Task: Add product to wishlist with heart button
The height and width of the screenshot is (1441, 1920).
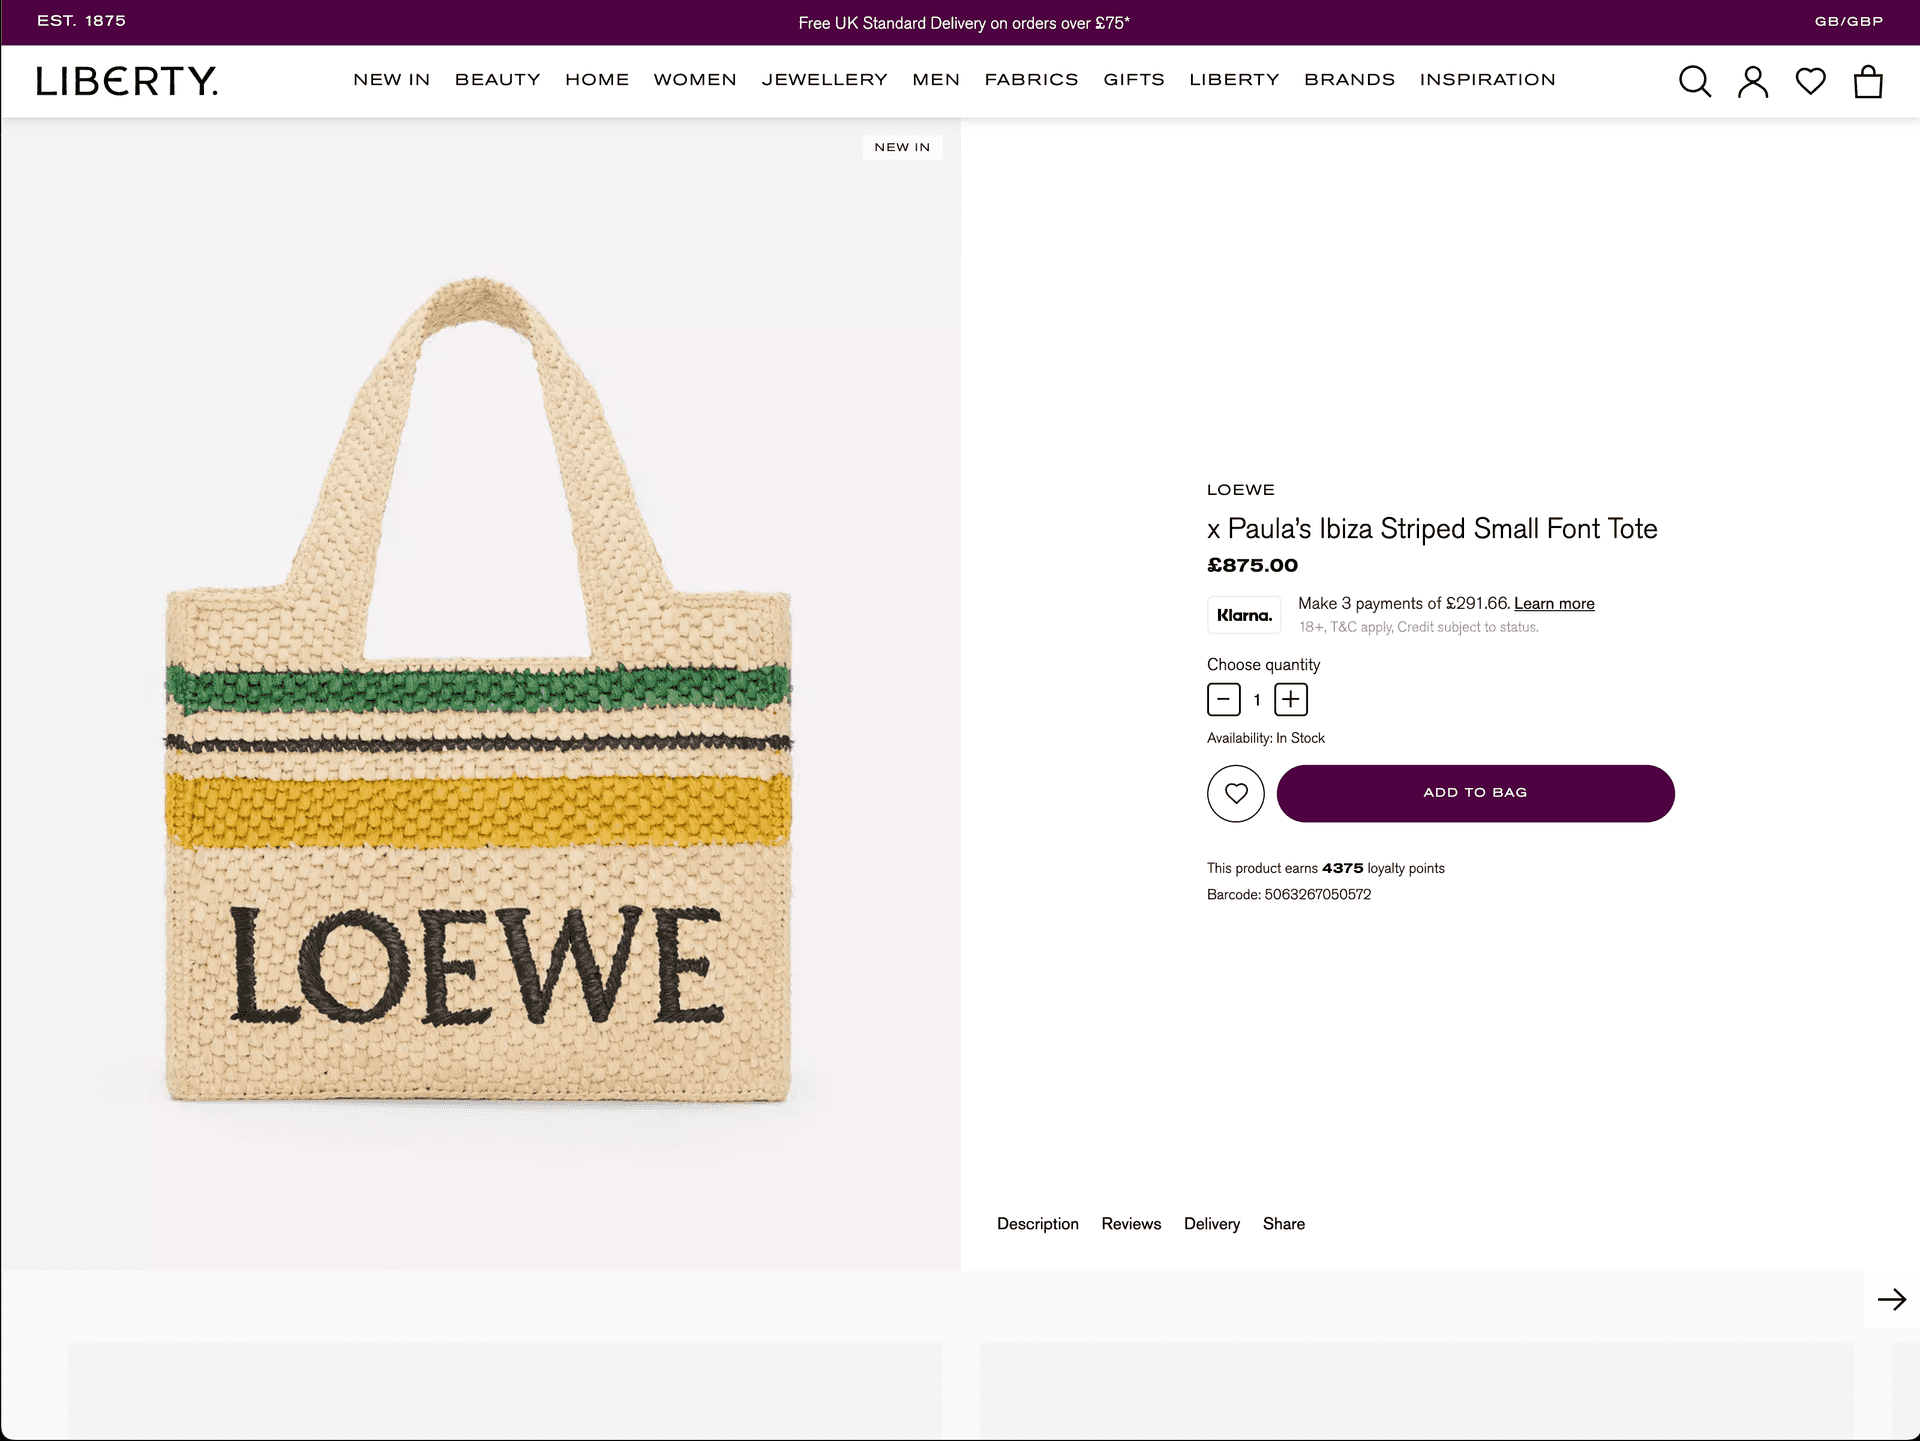Action: point(1236,794)
